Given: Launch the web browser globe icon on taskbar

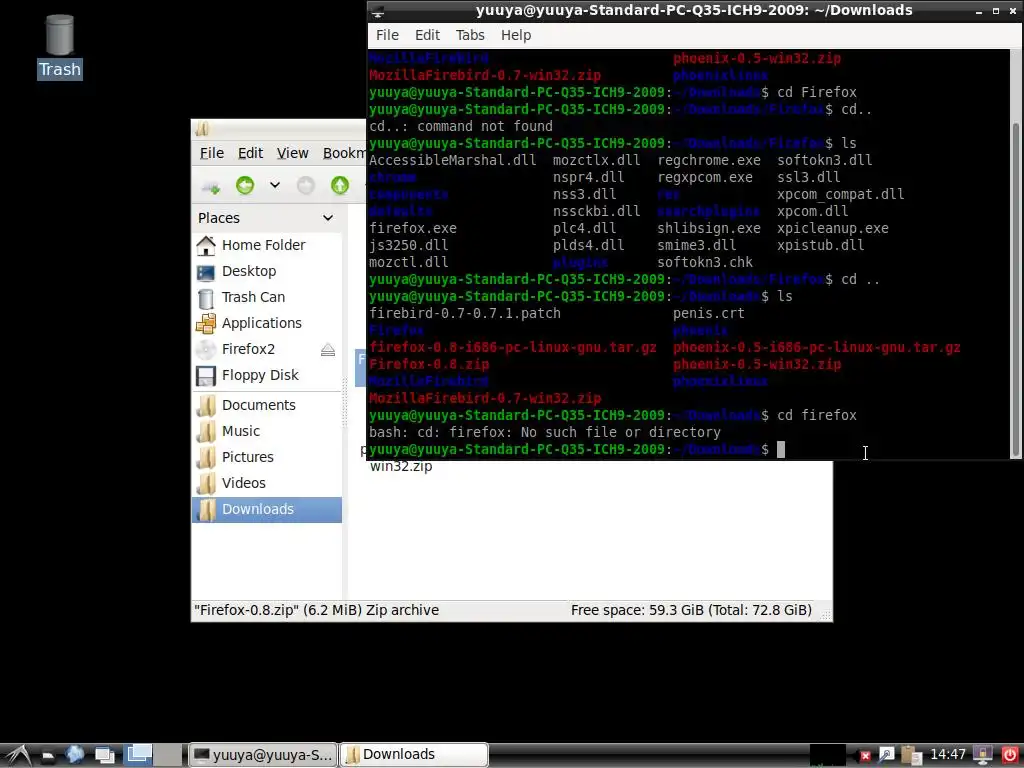Looking at the screenshot, I should [75, 755].
